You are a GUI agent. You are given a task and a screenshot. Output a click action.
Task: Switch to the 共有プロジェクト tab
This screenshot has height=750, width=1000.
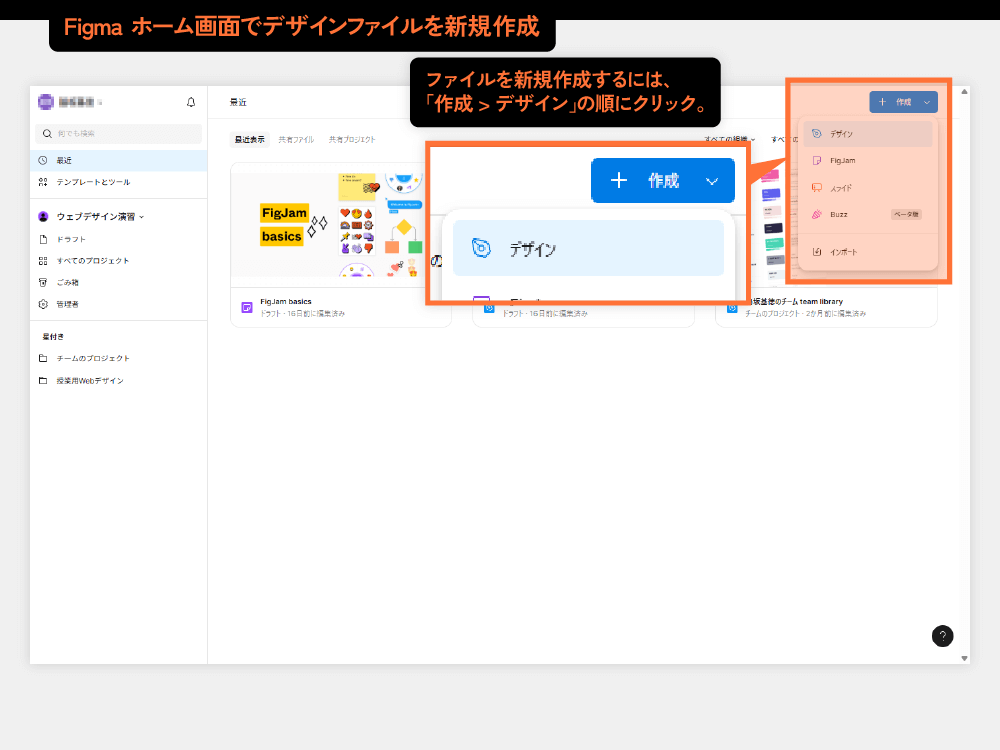click(352, 140)
